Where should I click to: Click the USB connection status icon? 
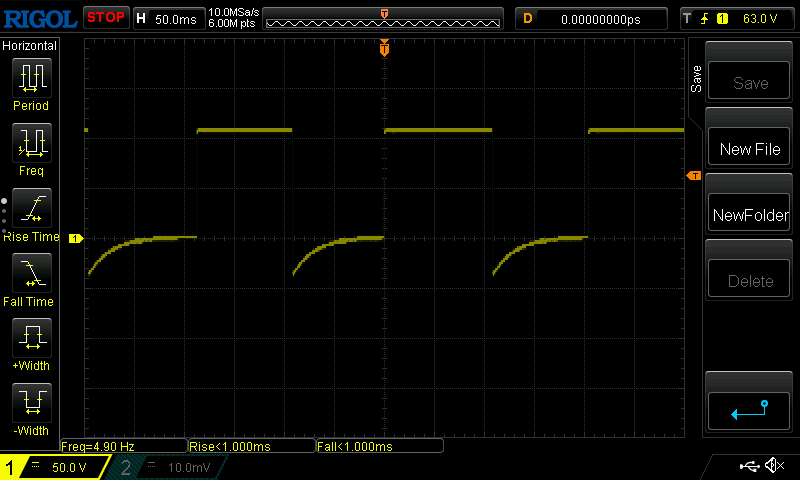click(749, 466)
